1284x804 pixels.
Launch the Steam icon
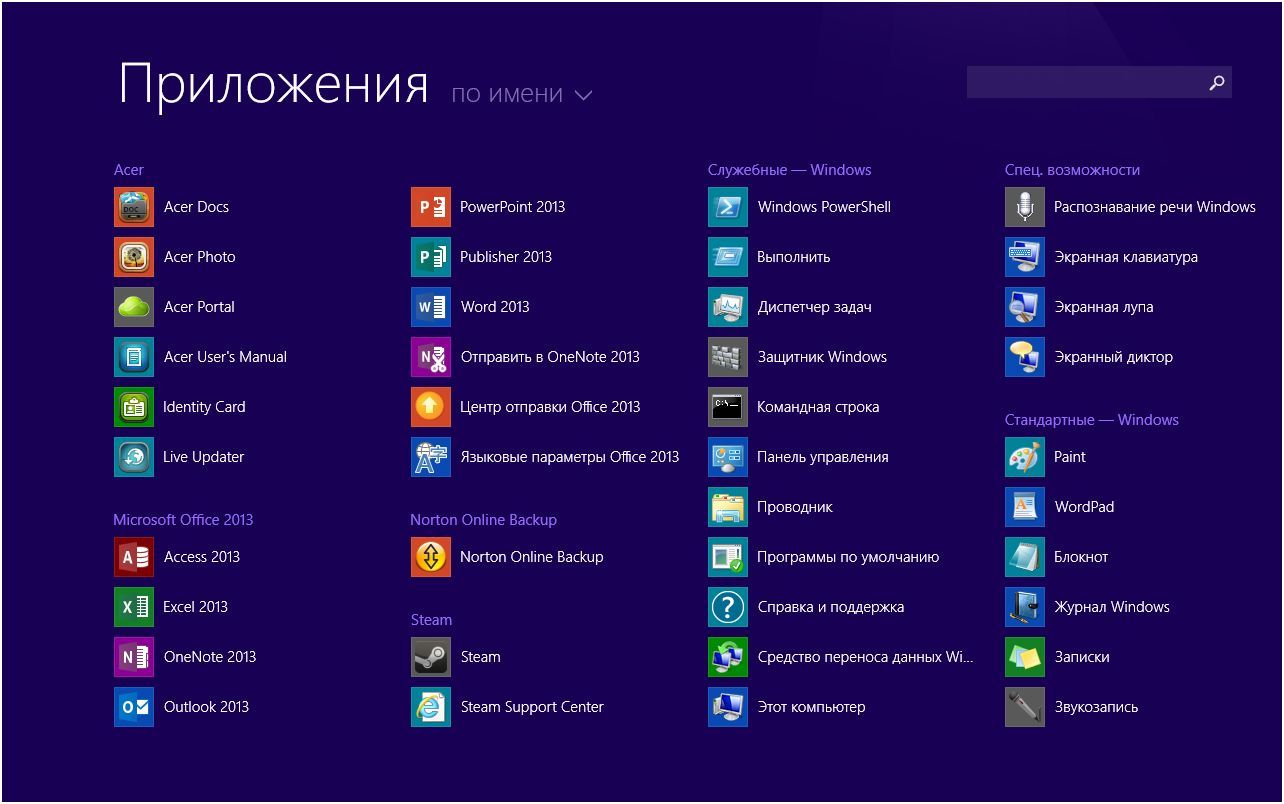(431, 657)
